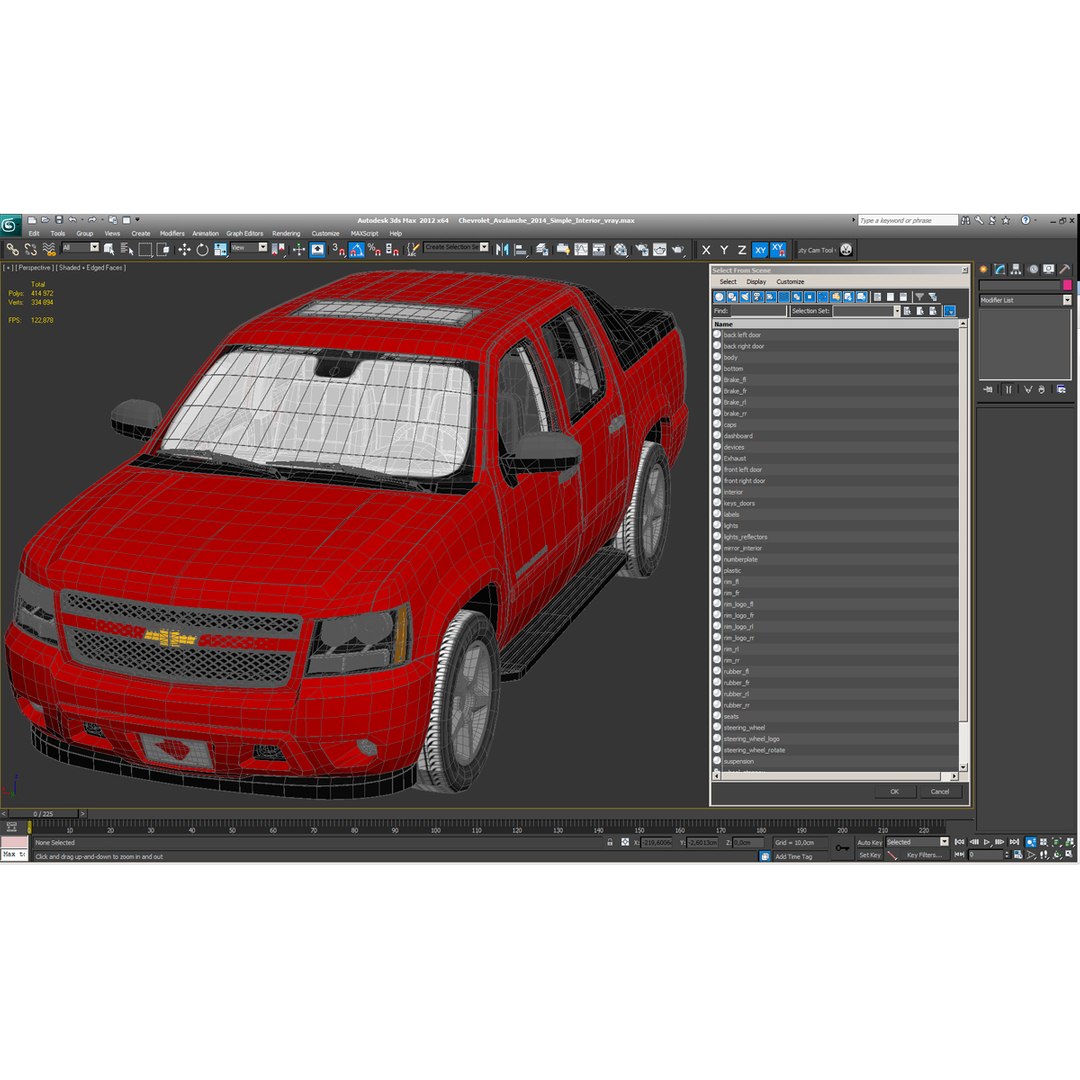Viewport: 1080px width, 1080px height.
Task: Restrict to Y axis constraint
Action: tap(724, 250)
